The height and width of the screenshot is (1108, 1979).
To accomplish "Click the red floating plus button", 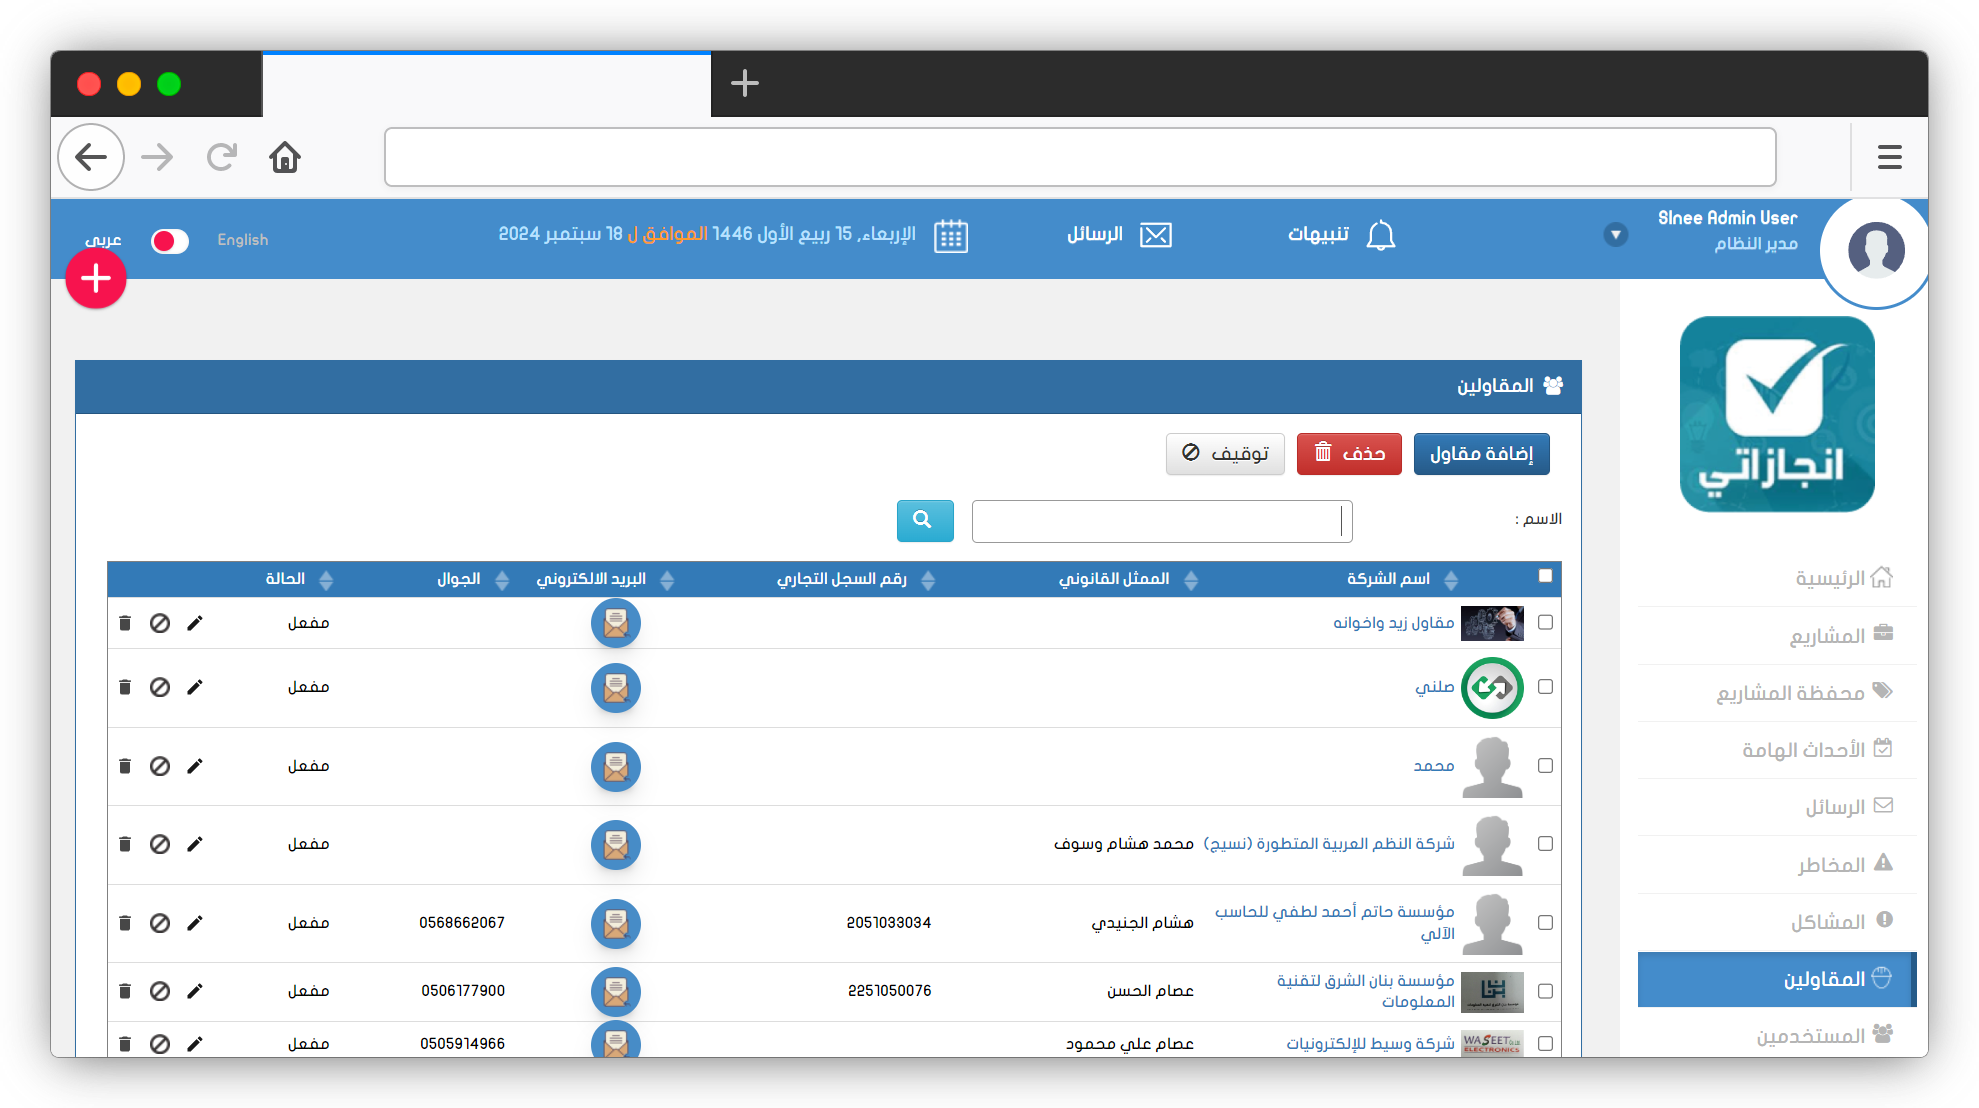I will 96,278.
